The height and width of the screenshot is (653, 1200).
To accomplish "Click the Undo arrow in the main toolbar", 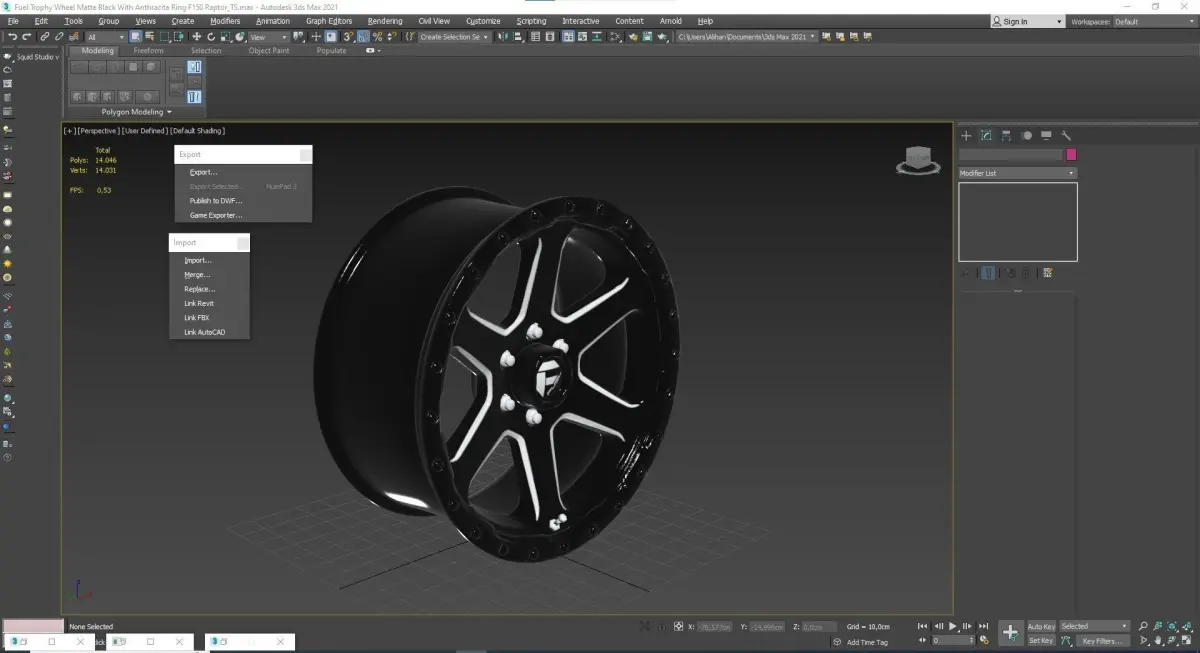I will coord(12,37).
